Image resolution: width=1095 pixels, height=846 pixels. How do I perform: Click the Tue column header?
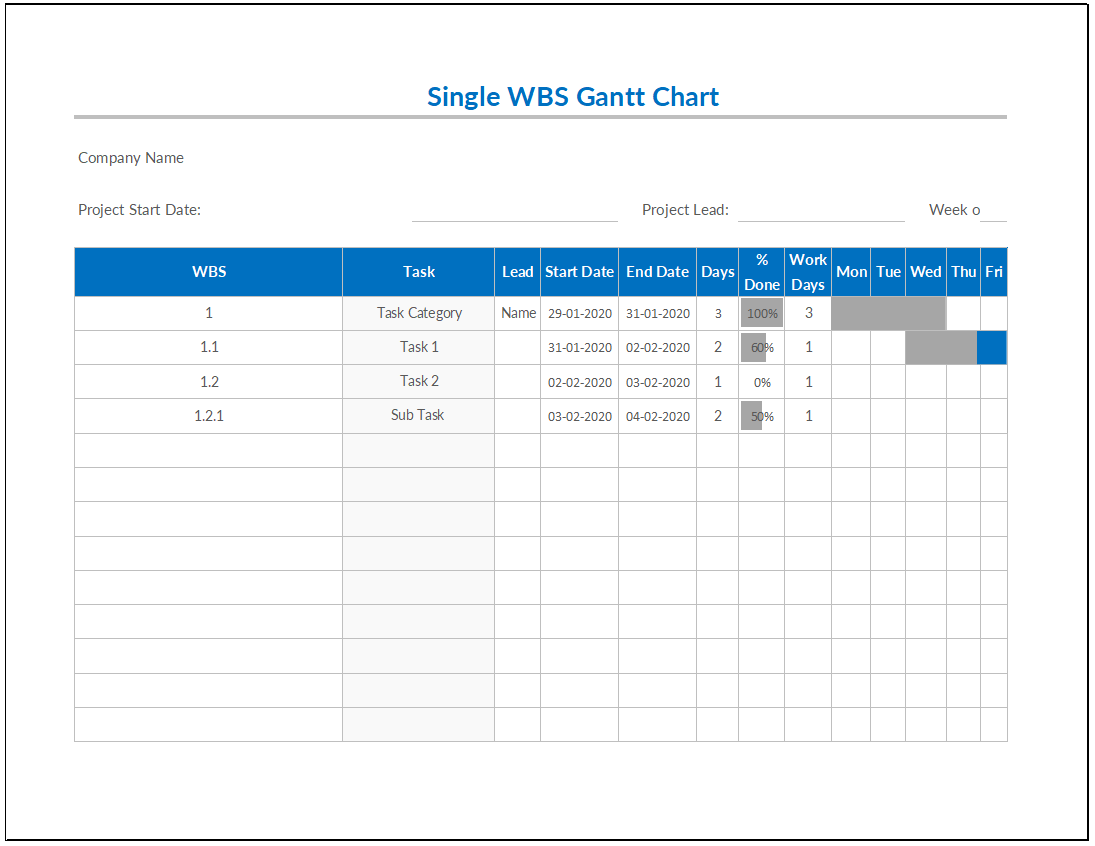[888, 272]
